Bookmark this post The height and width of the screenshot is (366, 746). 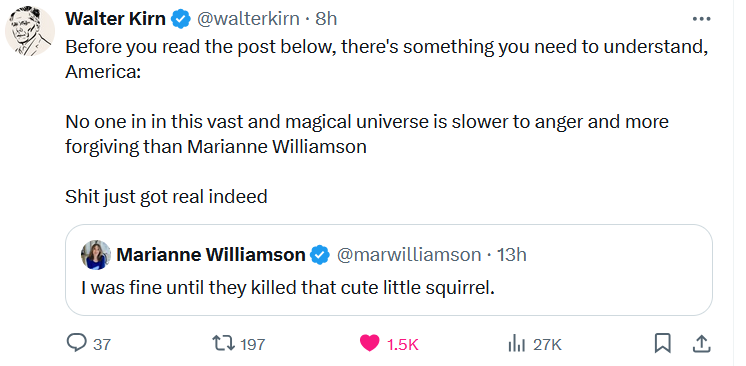(x=662, y=343)
